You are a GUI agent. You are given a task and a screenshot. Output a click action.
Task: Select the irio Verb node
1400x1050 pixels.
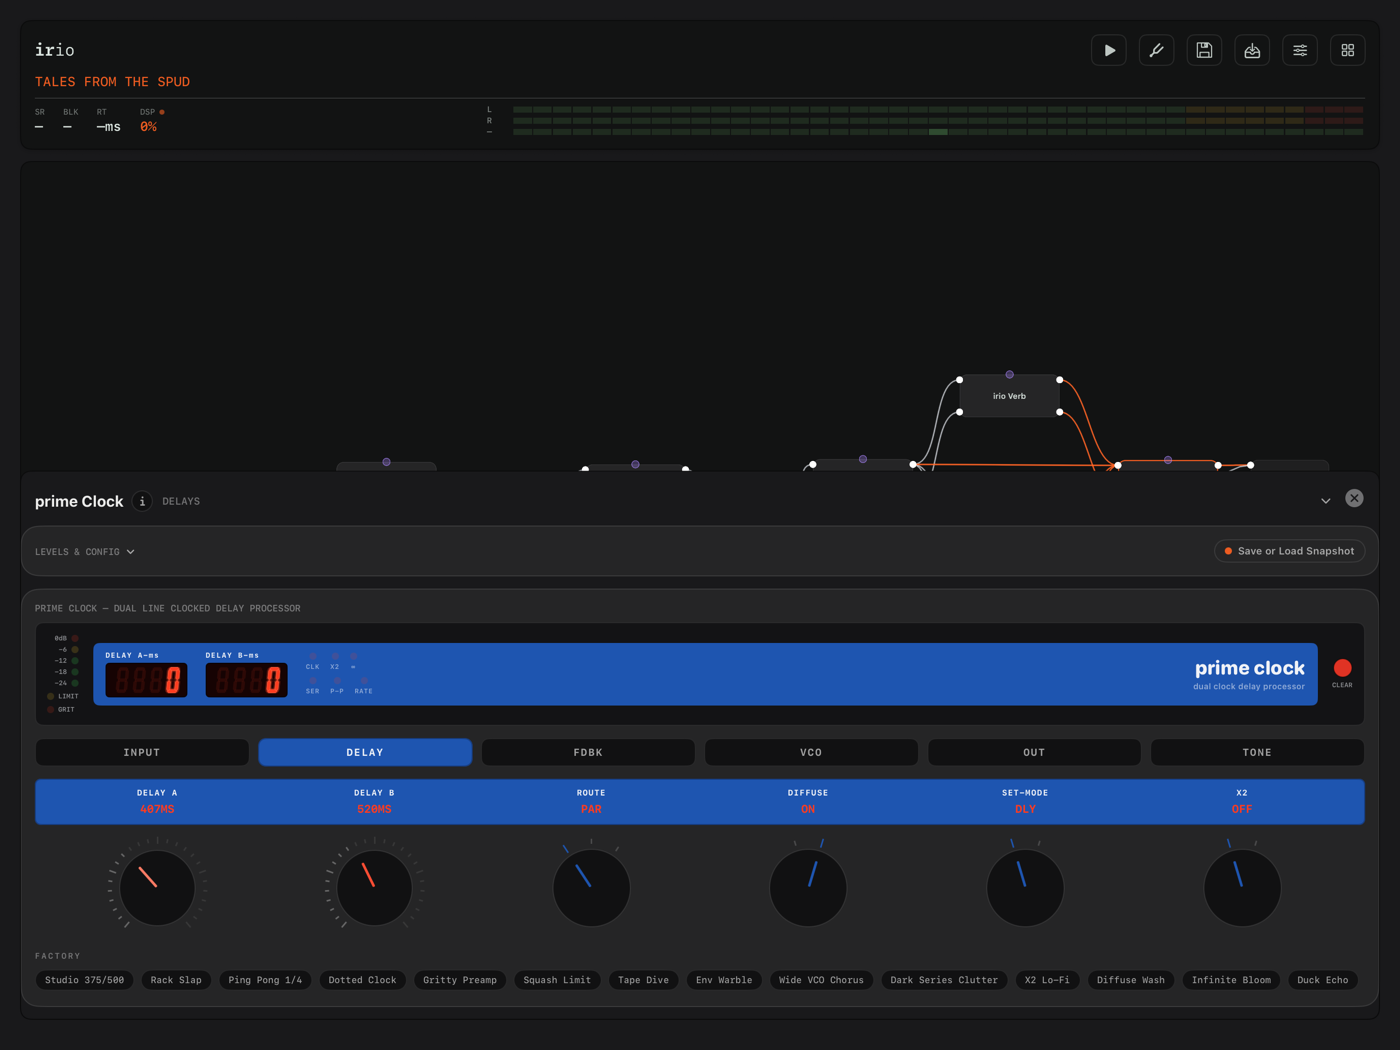[1009, 396]
